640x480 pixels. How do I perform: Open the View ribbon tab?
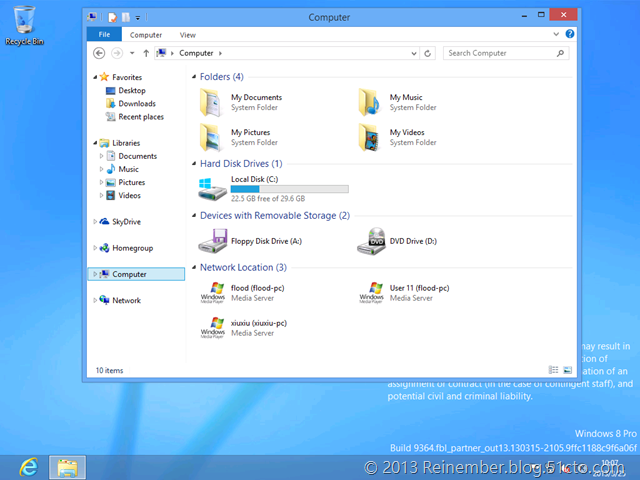188,35
